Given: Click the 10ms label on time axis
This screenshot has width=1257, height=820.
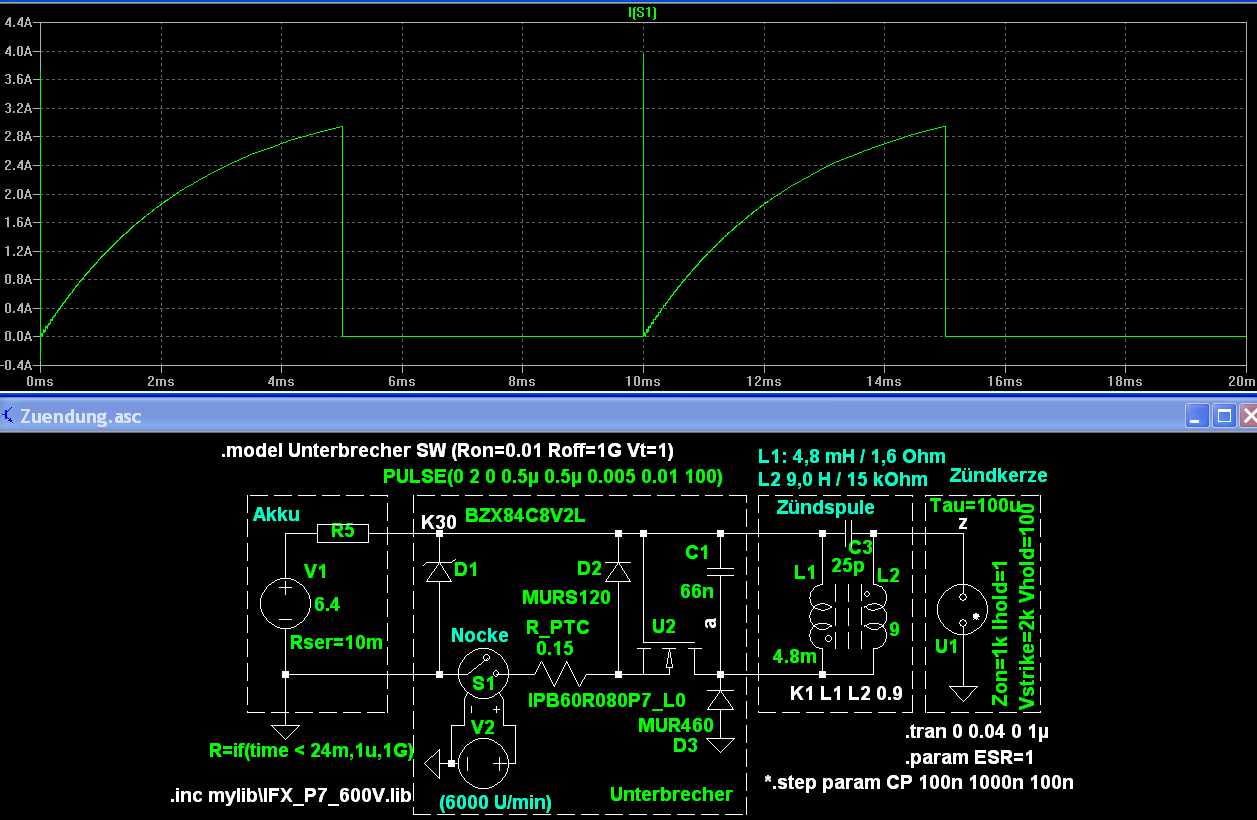Looking at the screenshot, I should click(642, 382).
